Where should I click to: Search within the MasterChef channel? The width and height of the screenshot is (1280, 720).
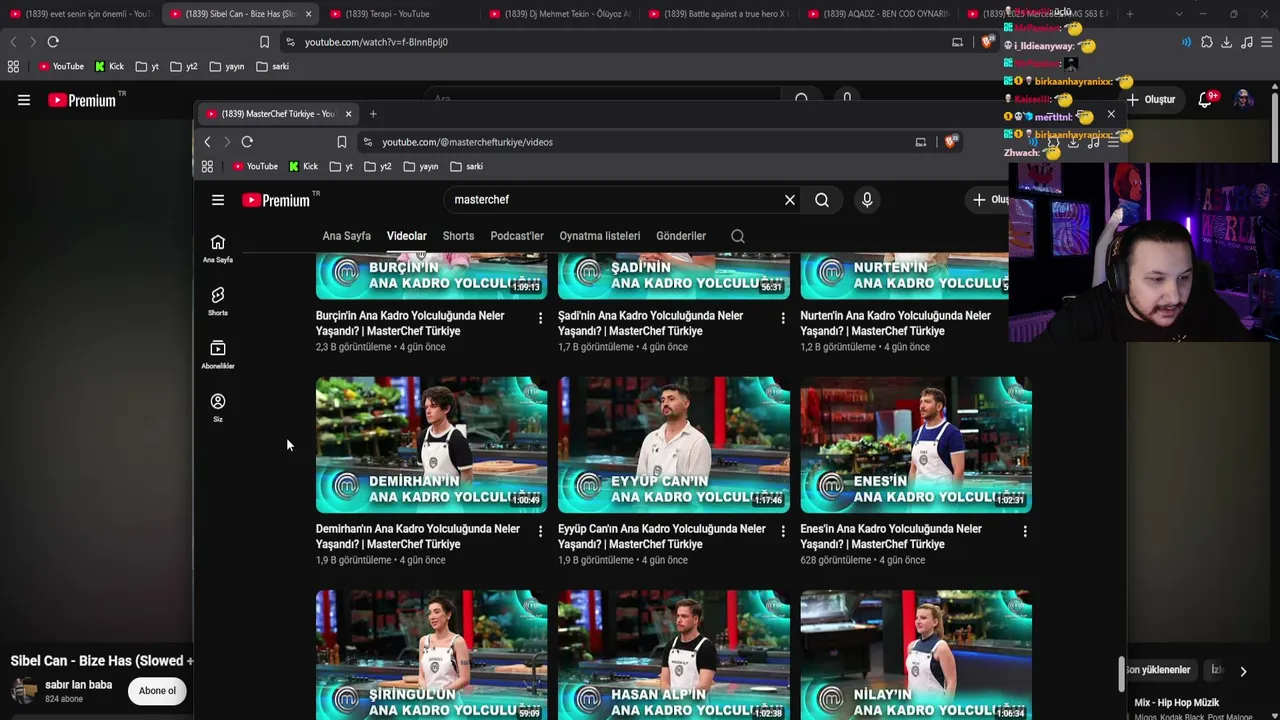[738, 236]
